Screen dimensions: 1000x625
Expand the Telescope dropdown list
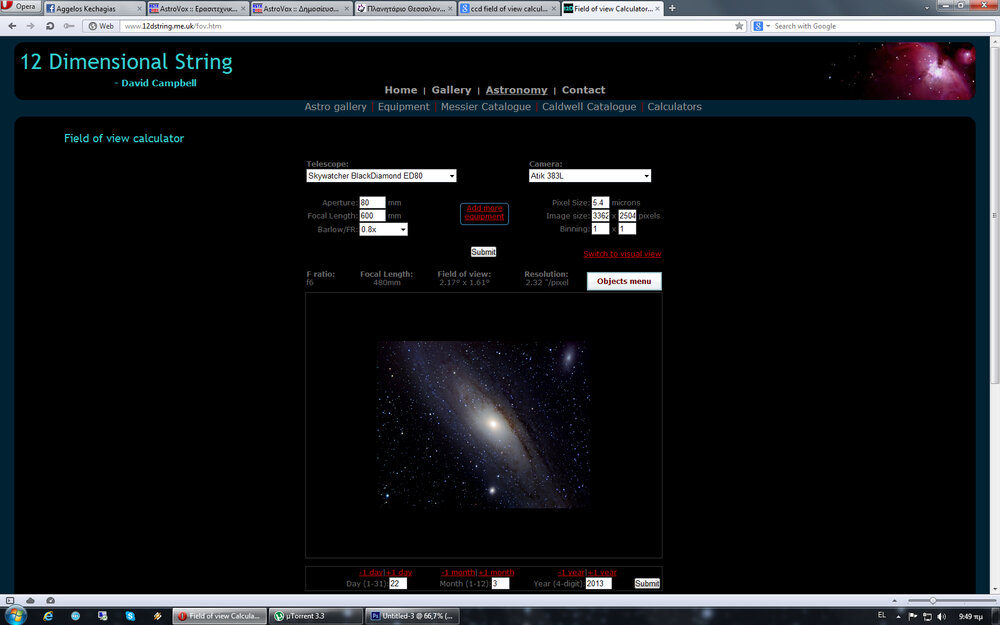tap(381, 176)
